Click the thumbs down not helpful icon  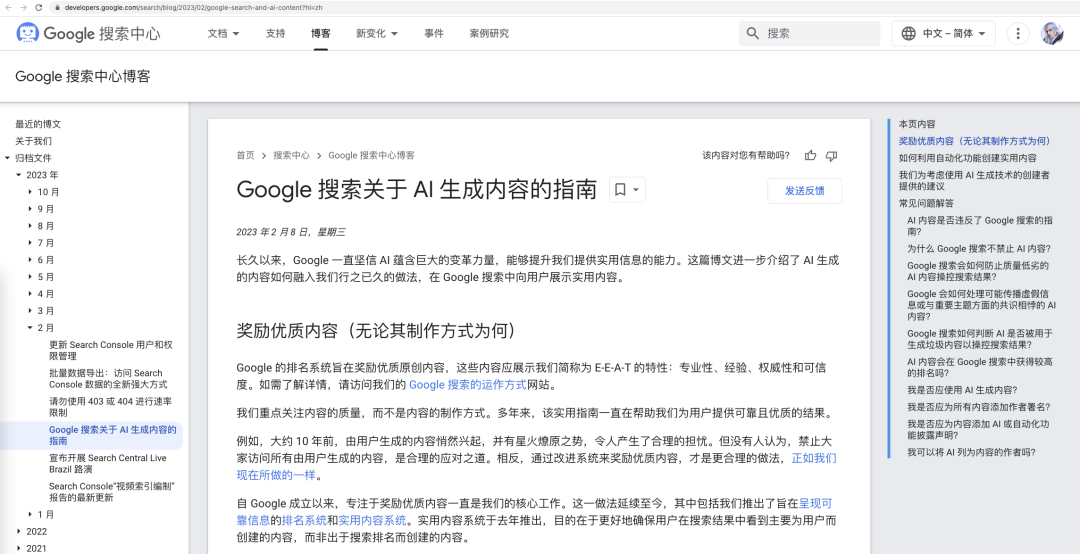click(x=831, y=155)
